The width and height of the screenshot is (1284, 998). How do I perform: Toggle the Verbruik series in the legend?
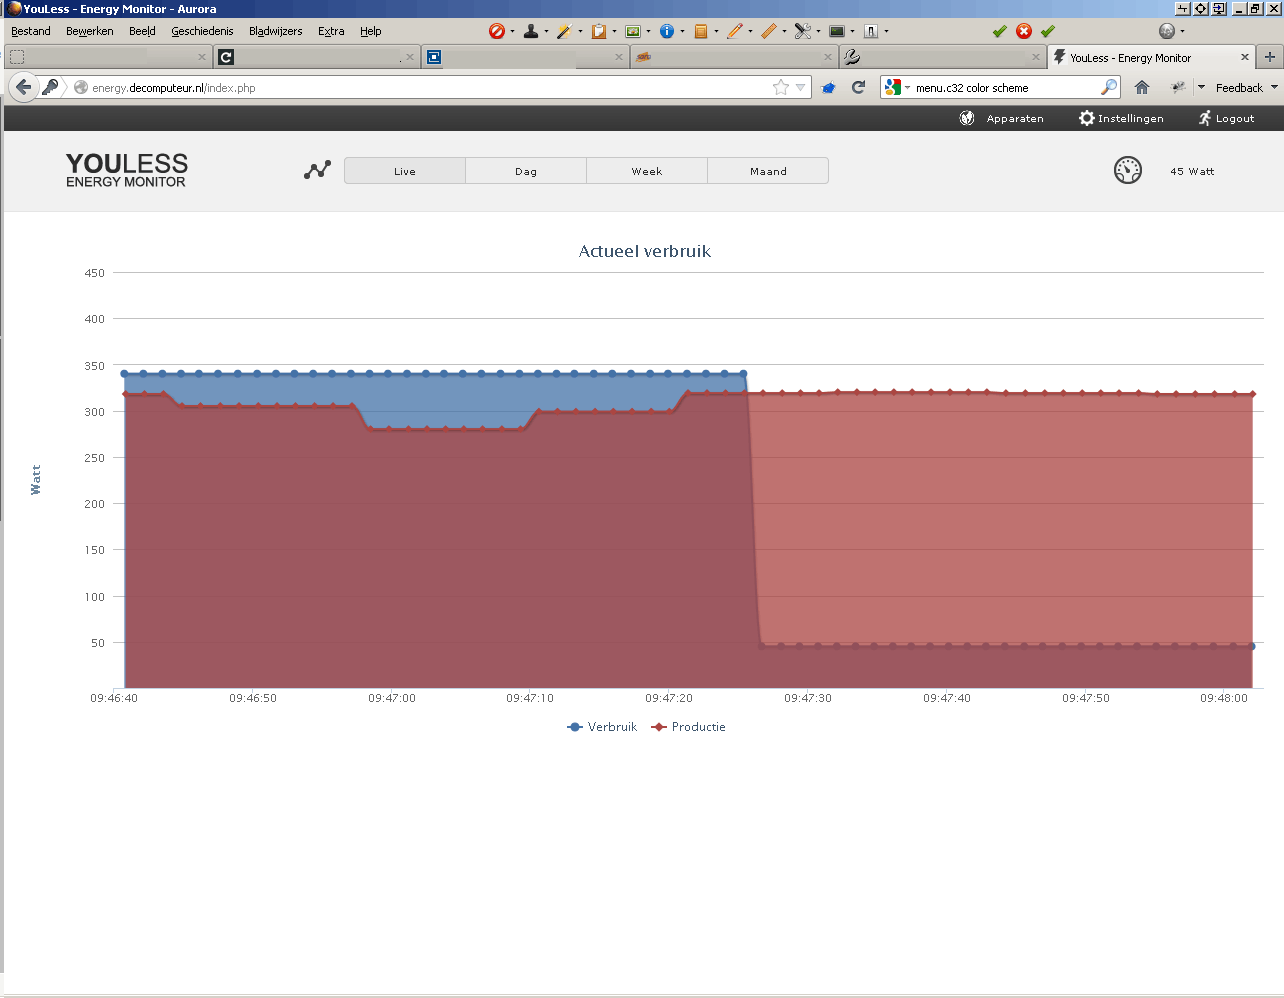[x=602, y=727]
